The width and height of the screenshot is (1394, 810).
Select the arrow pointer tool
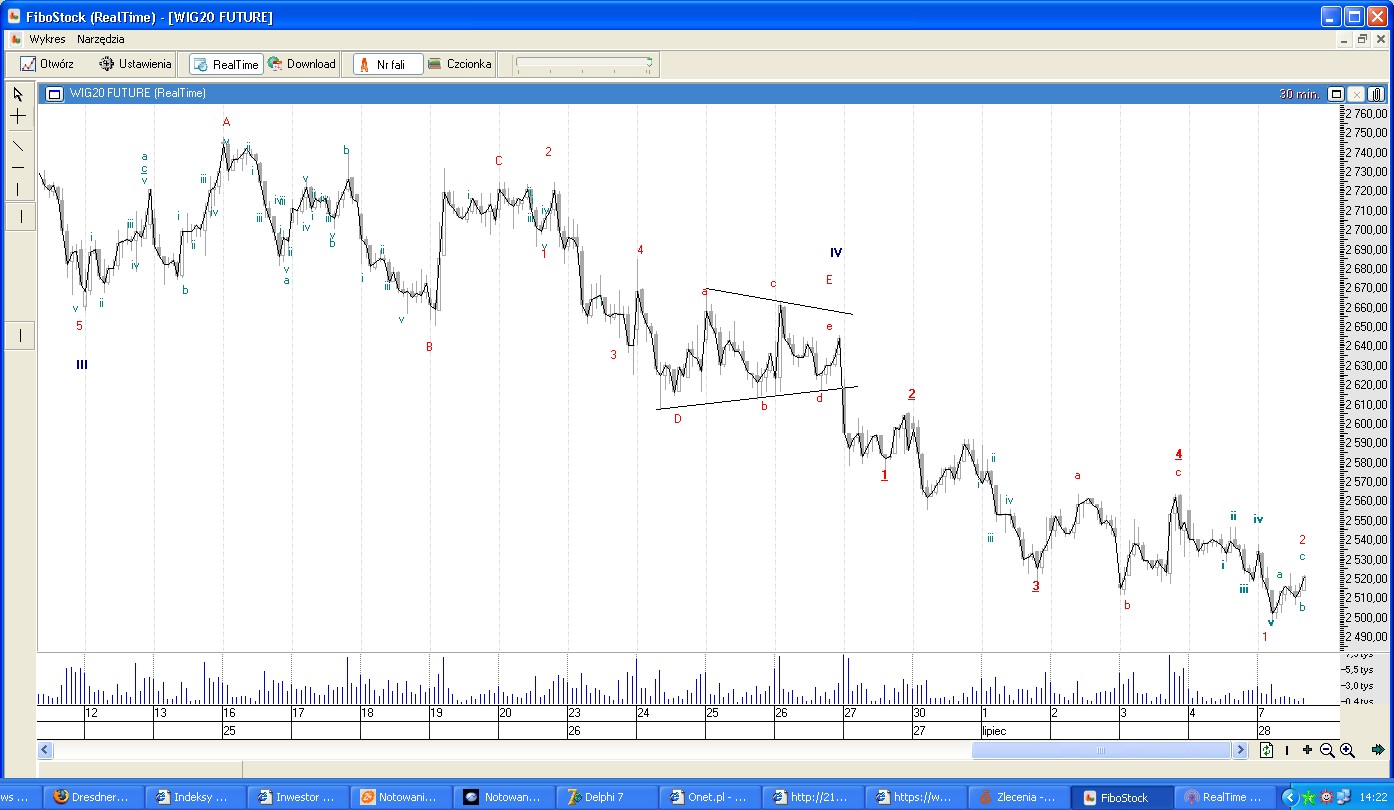[x=18, y=95]
